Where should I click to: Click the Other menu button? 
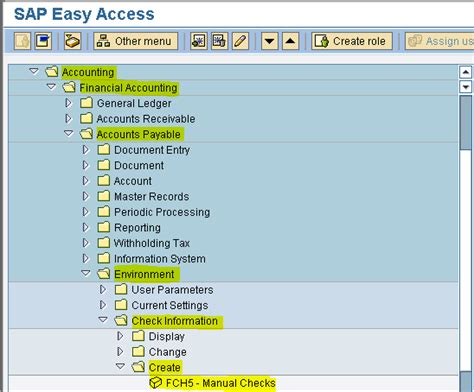(x=136, y=41)
